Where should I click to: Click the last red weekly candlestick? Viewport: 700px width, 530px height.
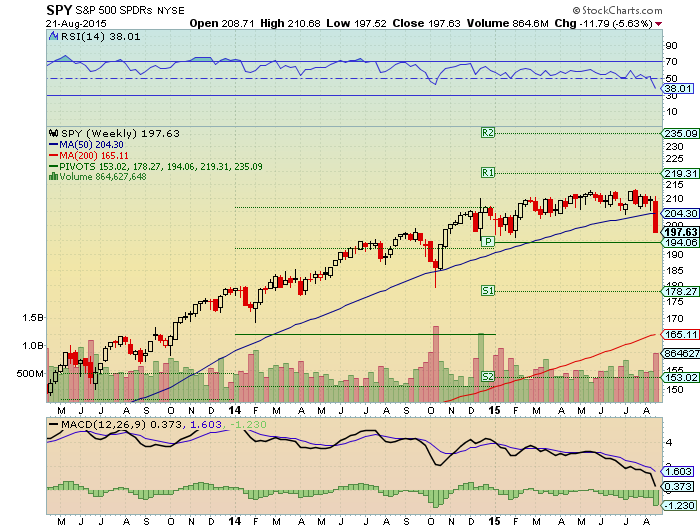[x=656, y=217]
